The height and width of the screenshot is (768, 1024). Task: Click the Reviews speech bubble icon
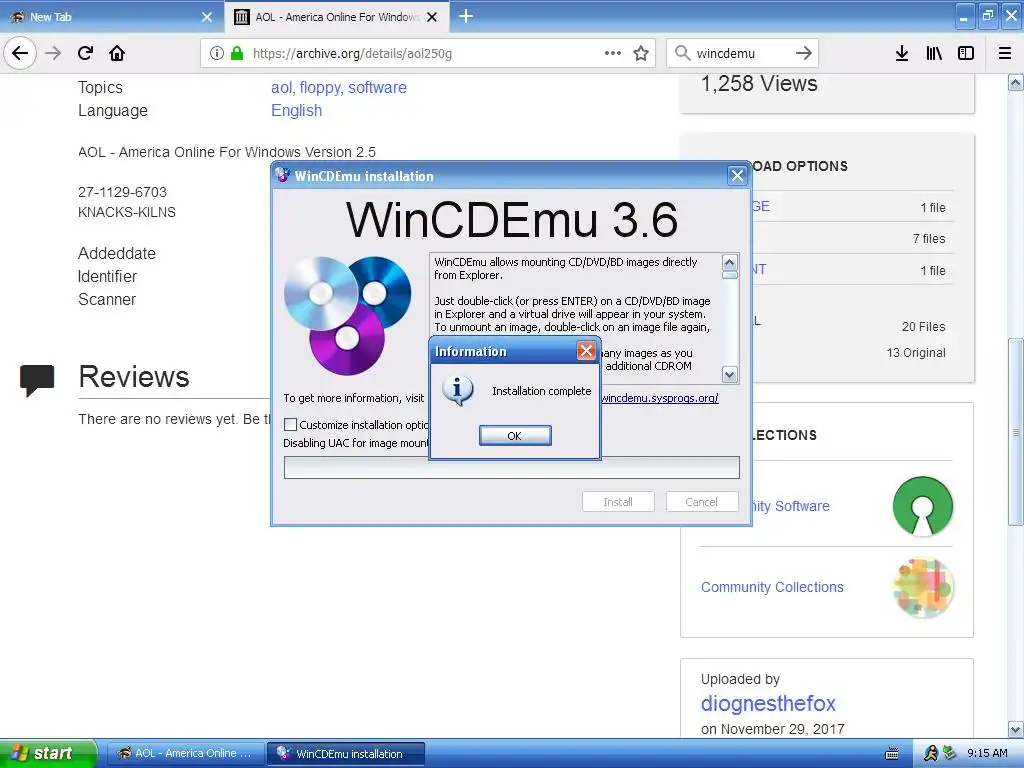tap(37, 380)
